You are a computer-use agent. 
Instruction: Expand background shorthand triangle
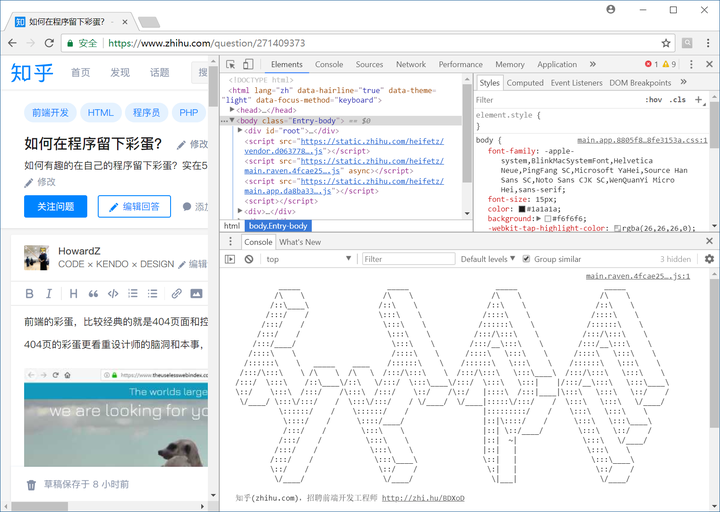pyautogui.click(x=539, y=219)
